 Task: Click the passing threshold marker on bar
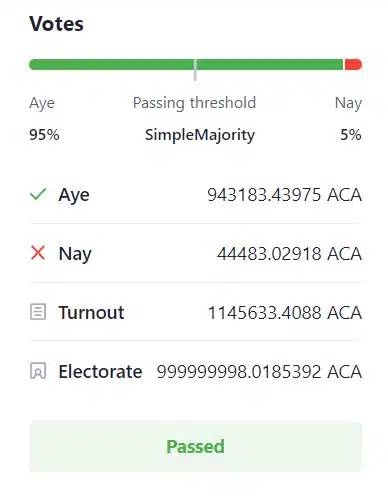point(195,70)
